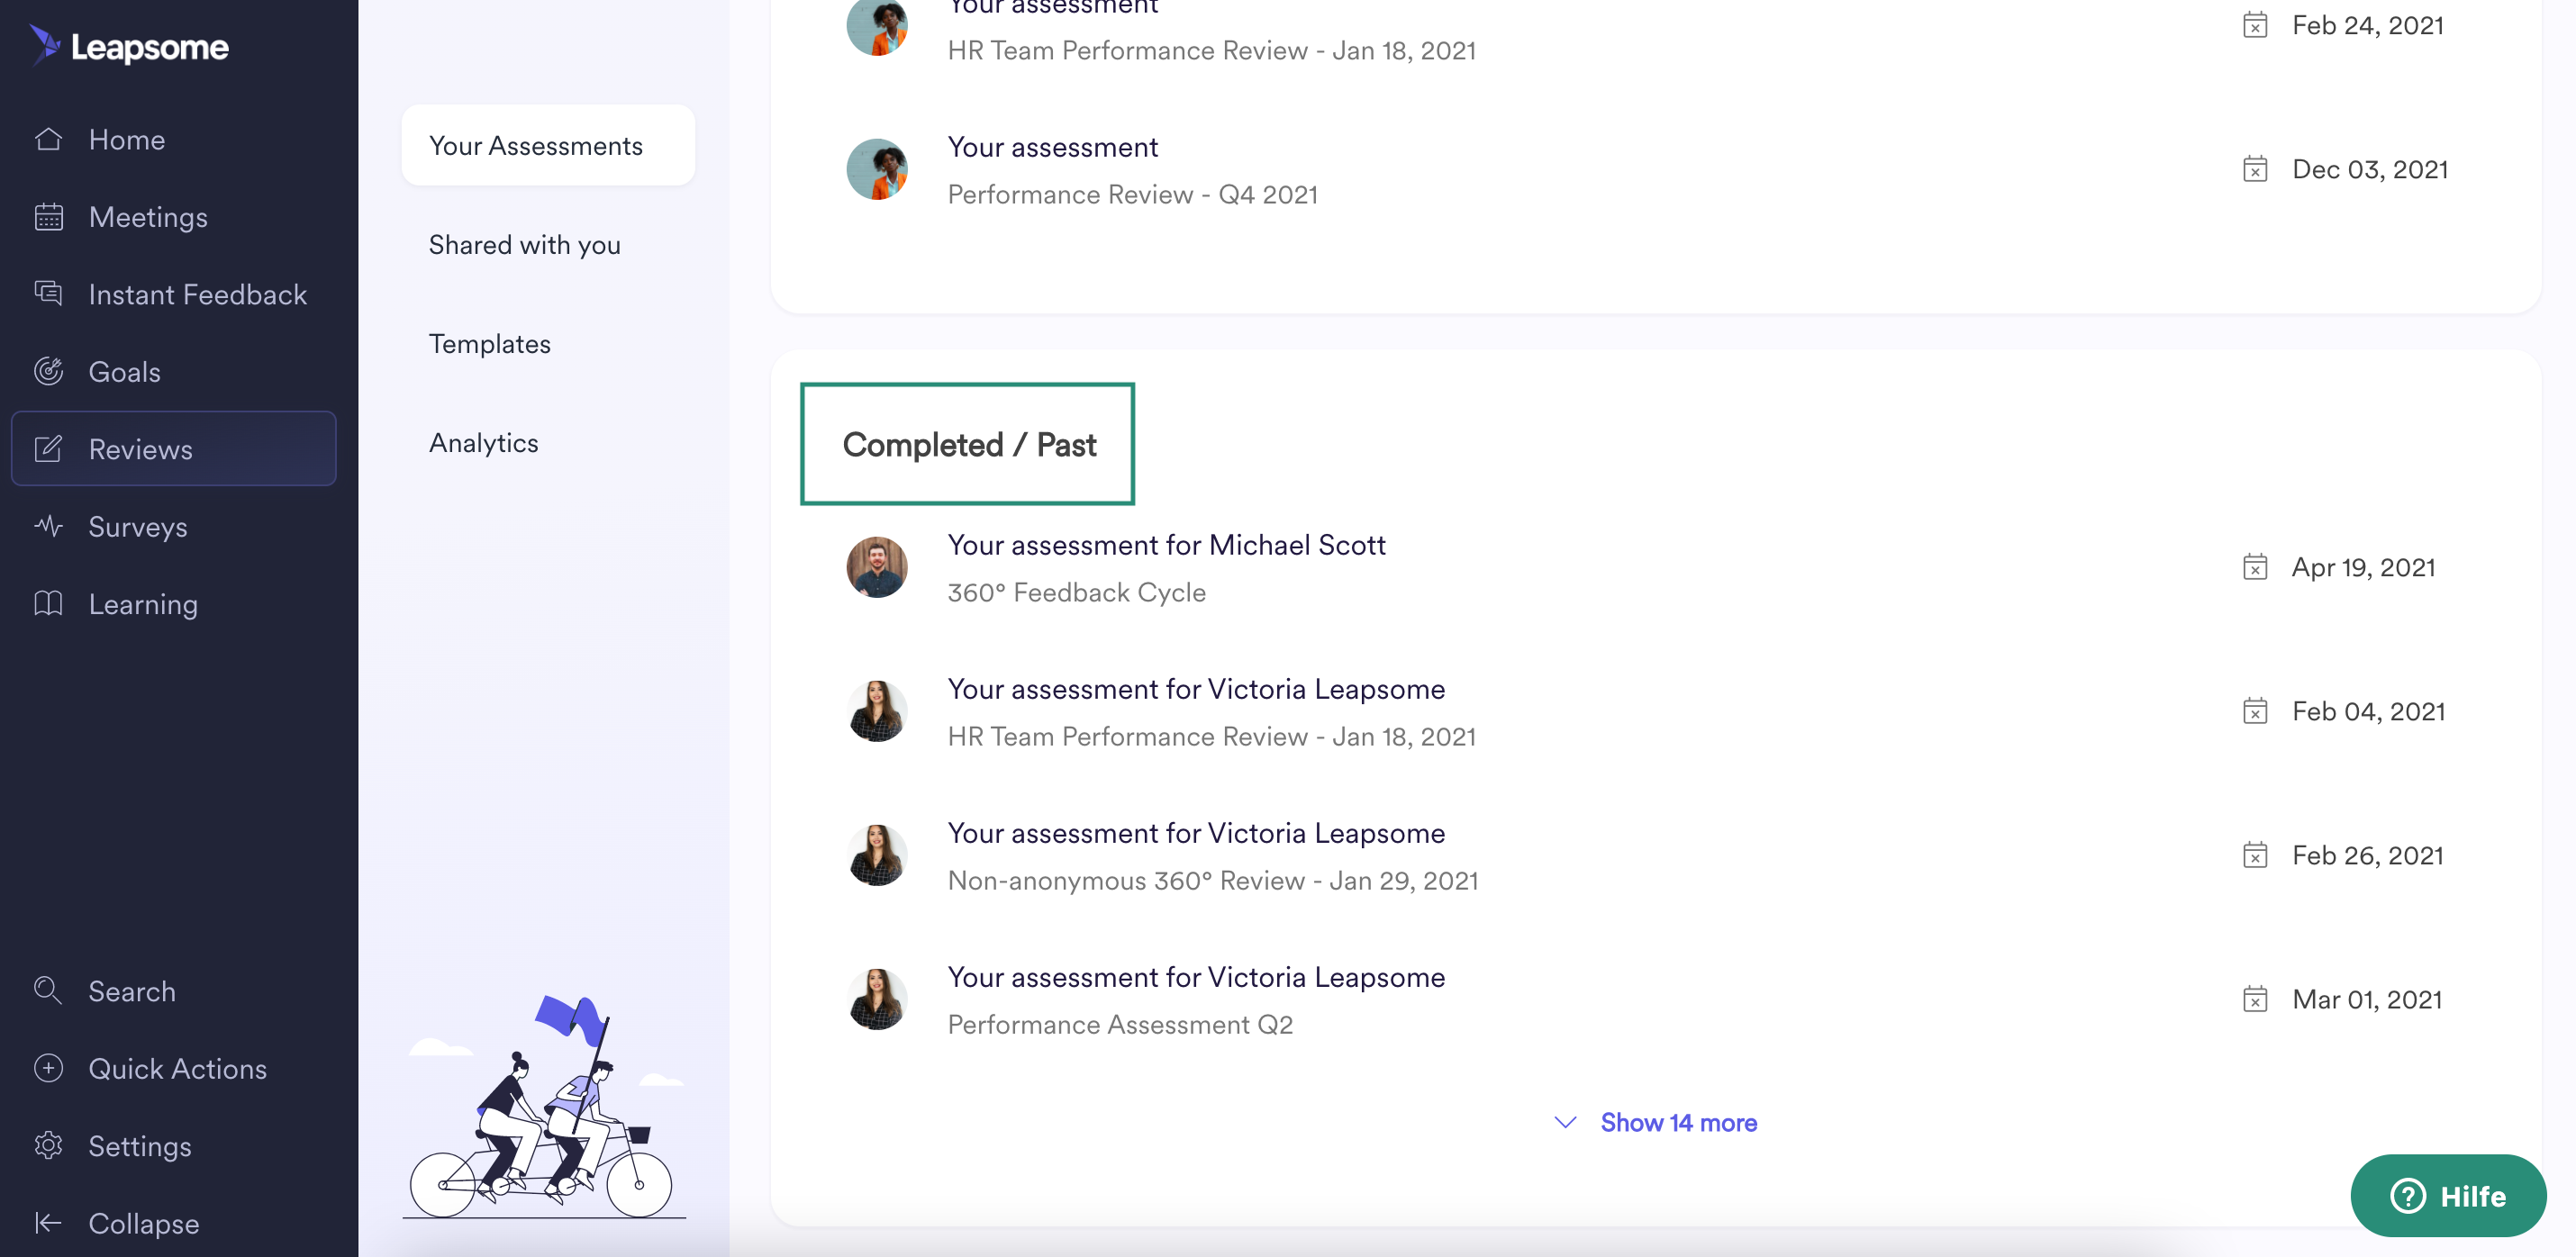Open the Your Assessments tab

(548, 145)
